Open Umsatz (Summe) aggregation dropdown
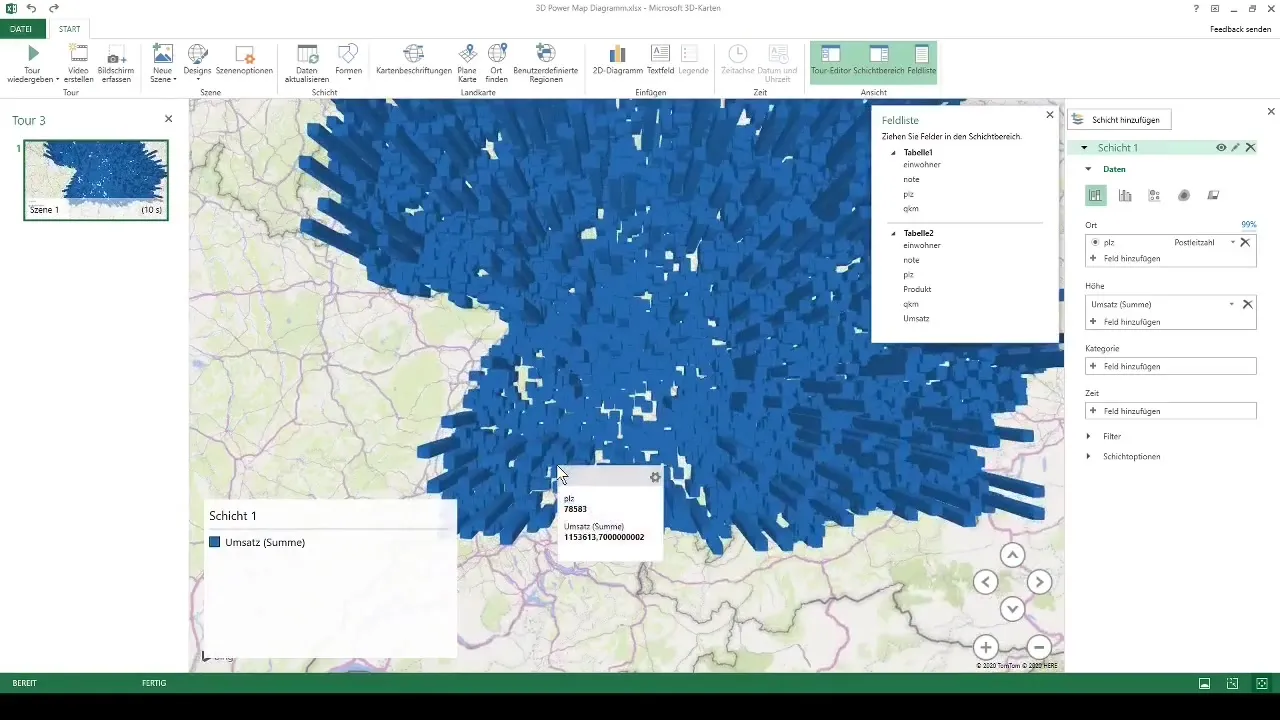This screenshot has height=720, width=1280. click(1231, 304)
